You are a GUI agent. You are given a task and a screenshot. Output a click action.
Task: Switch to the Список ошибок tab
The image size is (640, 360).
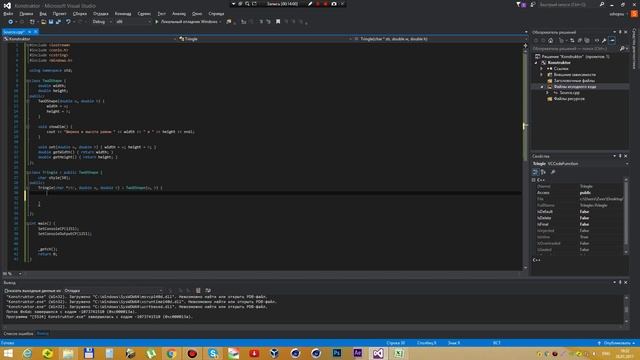pos(18,334)
